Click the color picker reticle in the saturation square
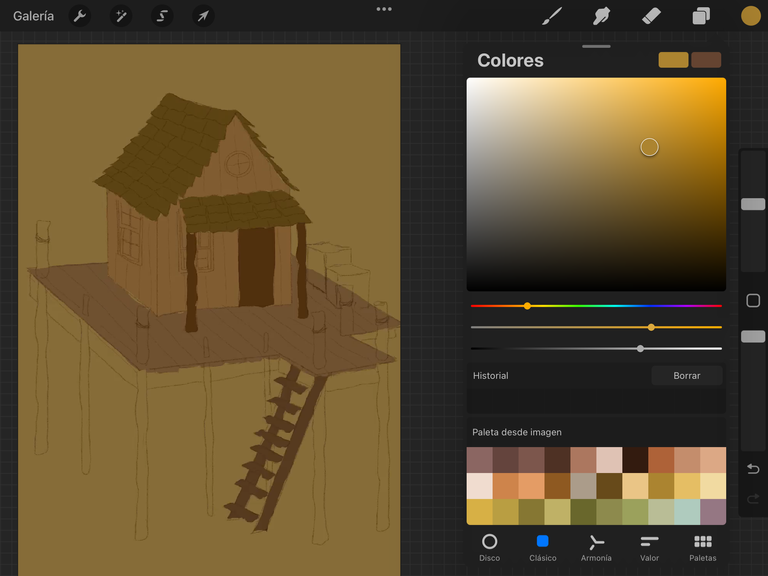This screenshot has width=768, height=576. point(649,147)
